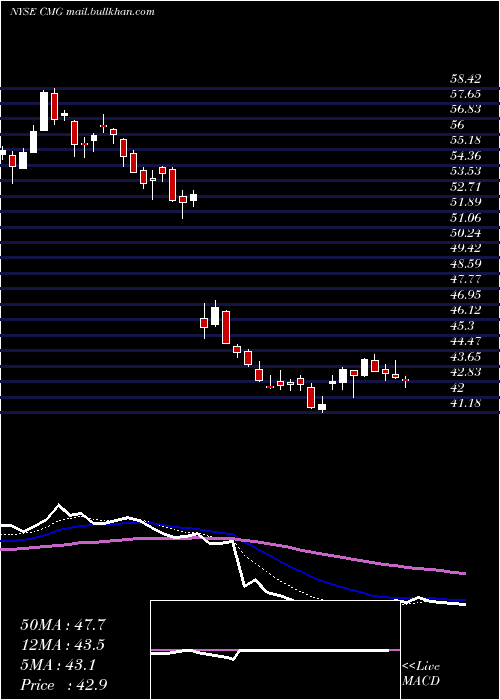Click the 51.06 price axis label

465,217
